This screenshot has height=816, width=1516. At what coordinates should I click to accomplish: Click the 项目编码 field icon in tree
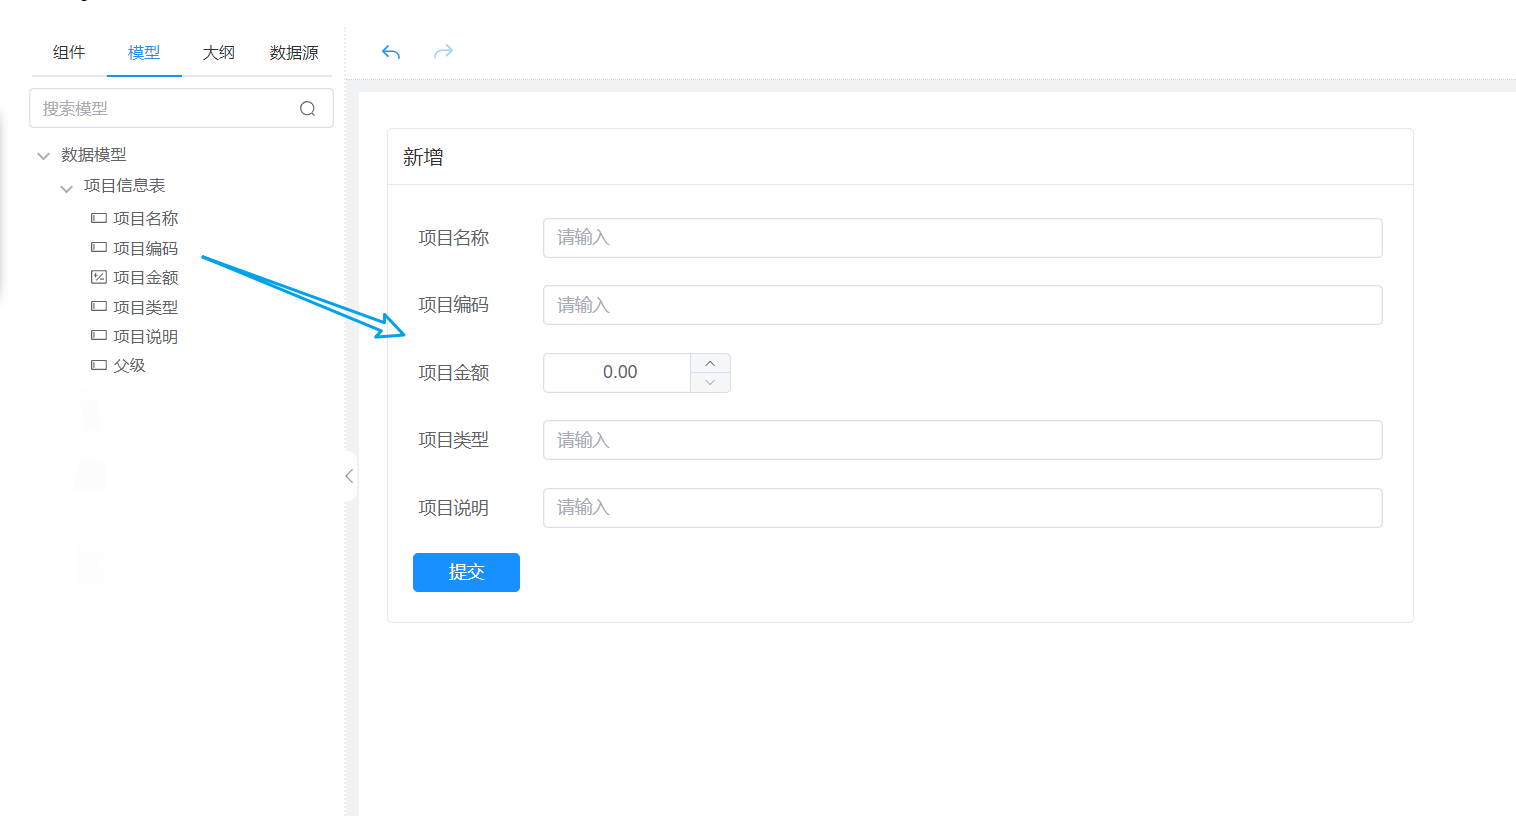(x=99, y=248)
